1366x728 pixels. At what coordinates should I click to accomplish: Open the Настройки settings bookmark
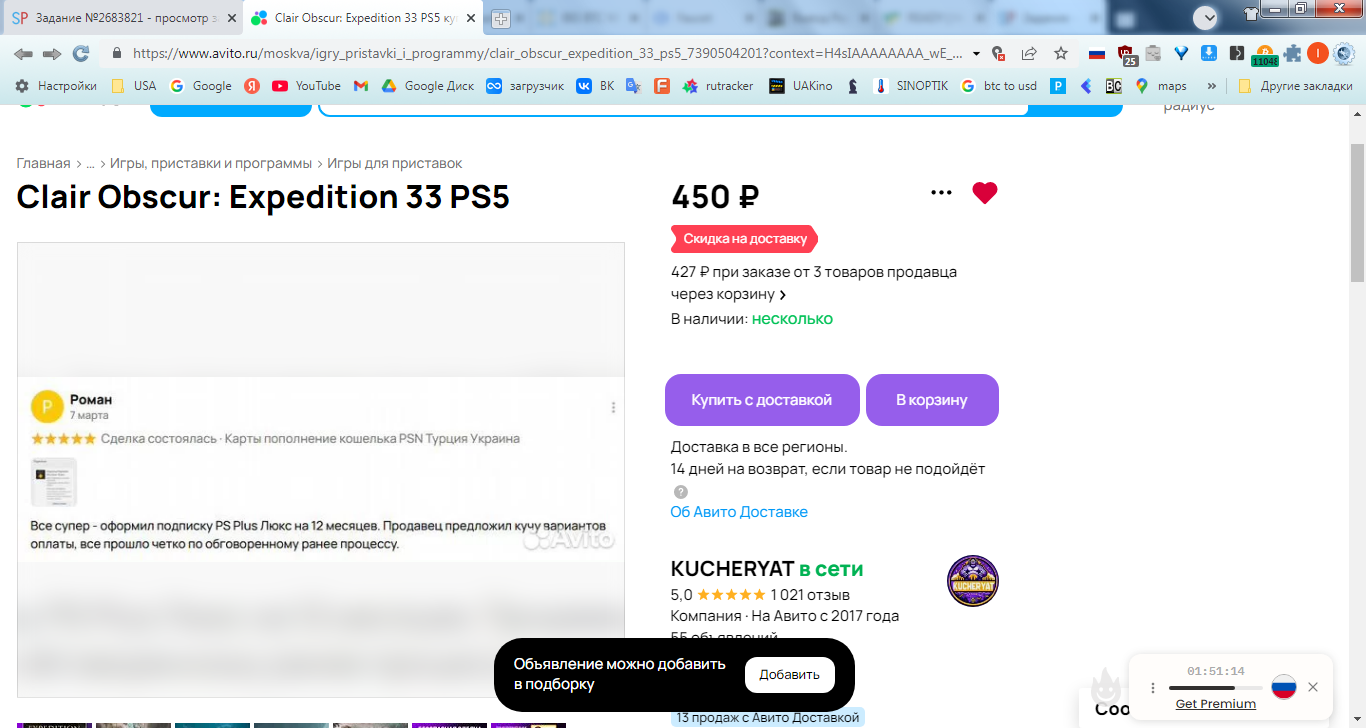(56, 86)
